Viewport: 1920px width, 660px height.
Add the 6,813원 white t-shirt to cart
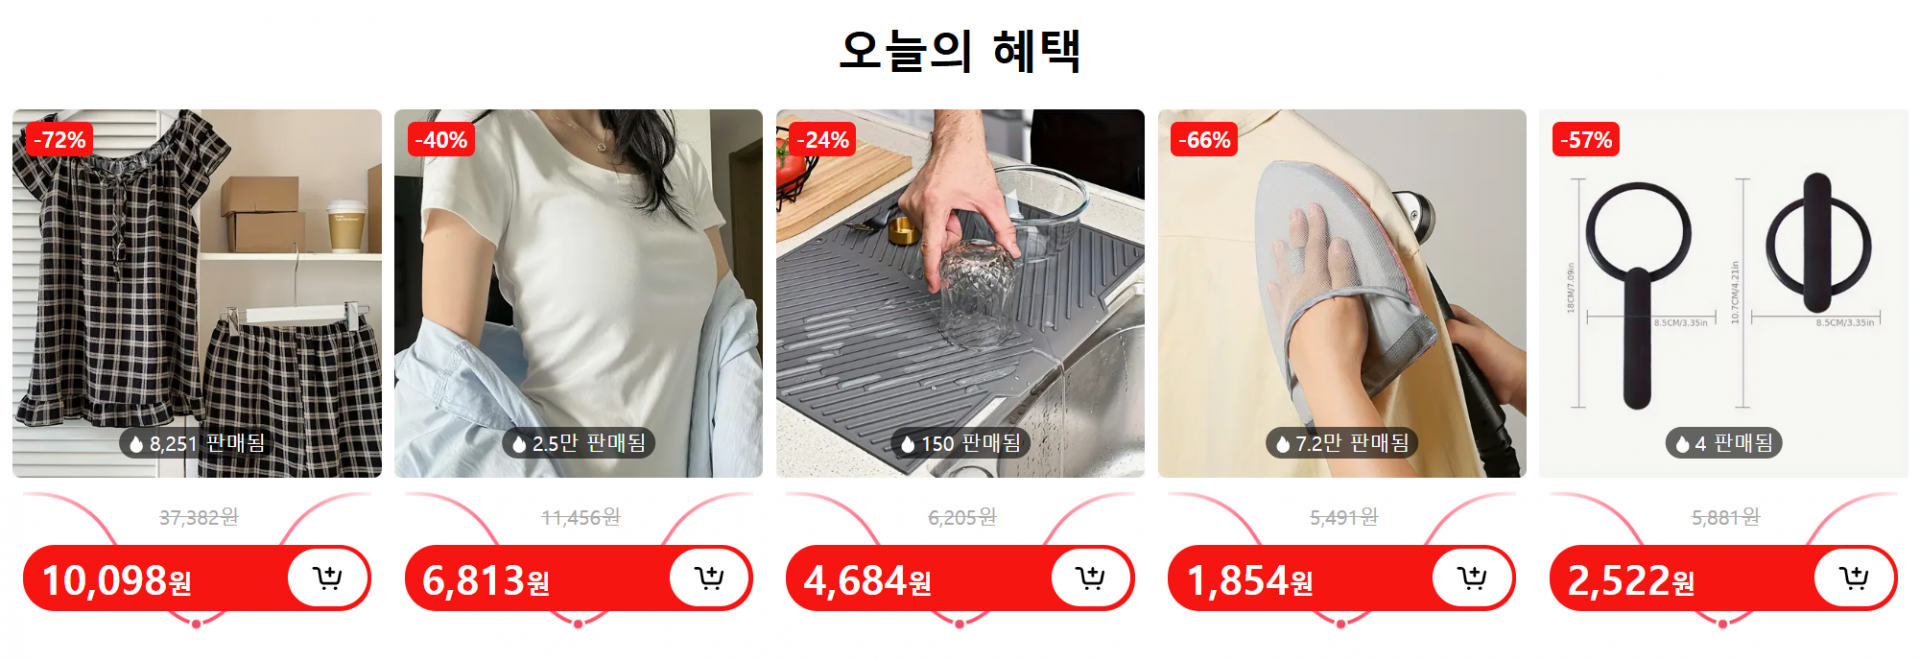[710, 578]
